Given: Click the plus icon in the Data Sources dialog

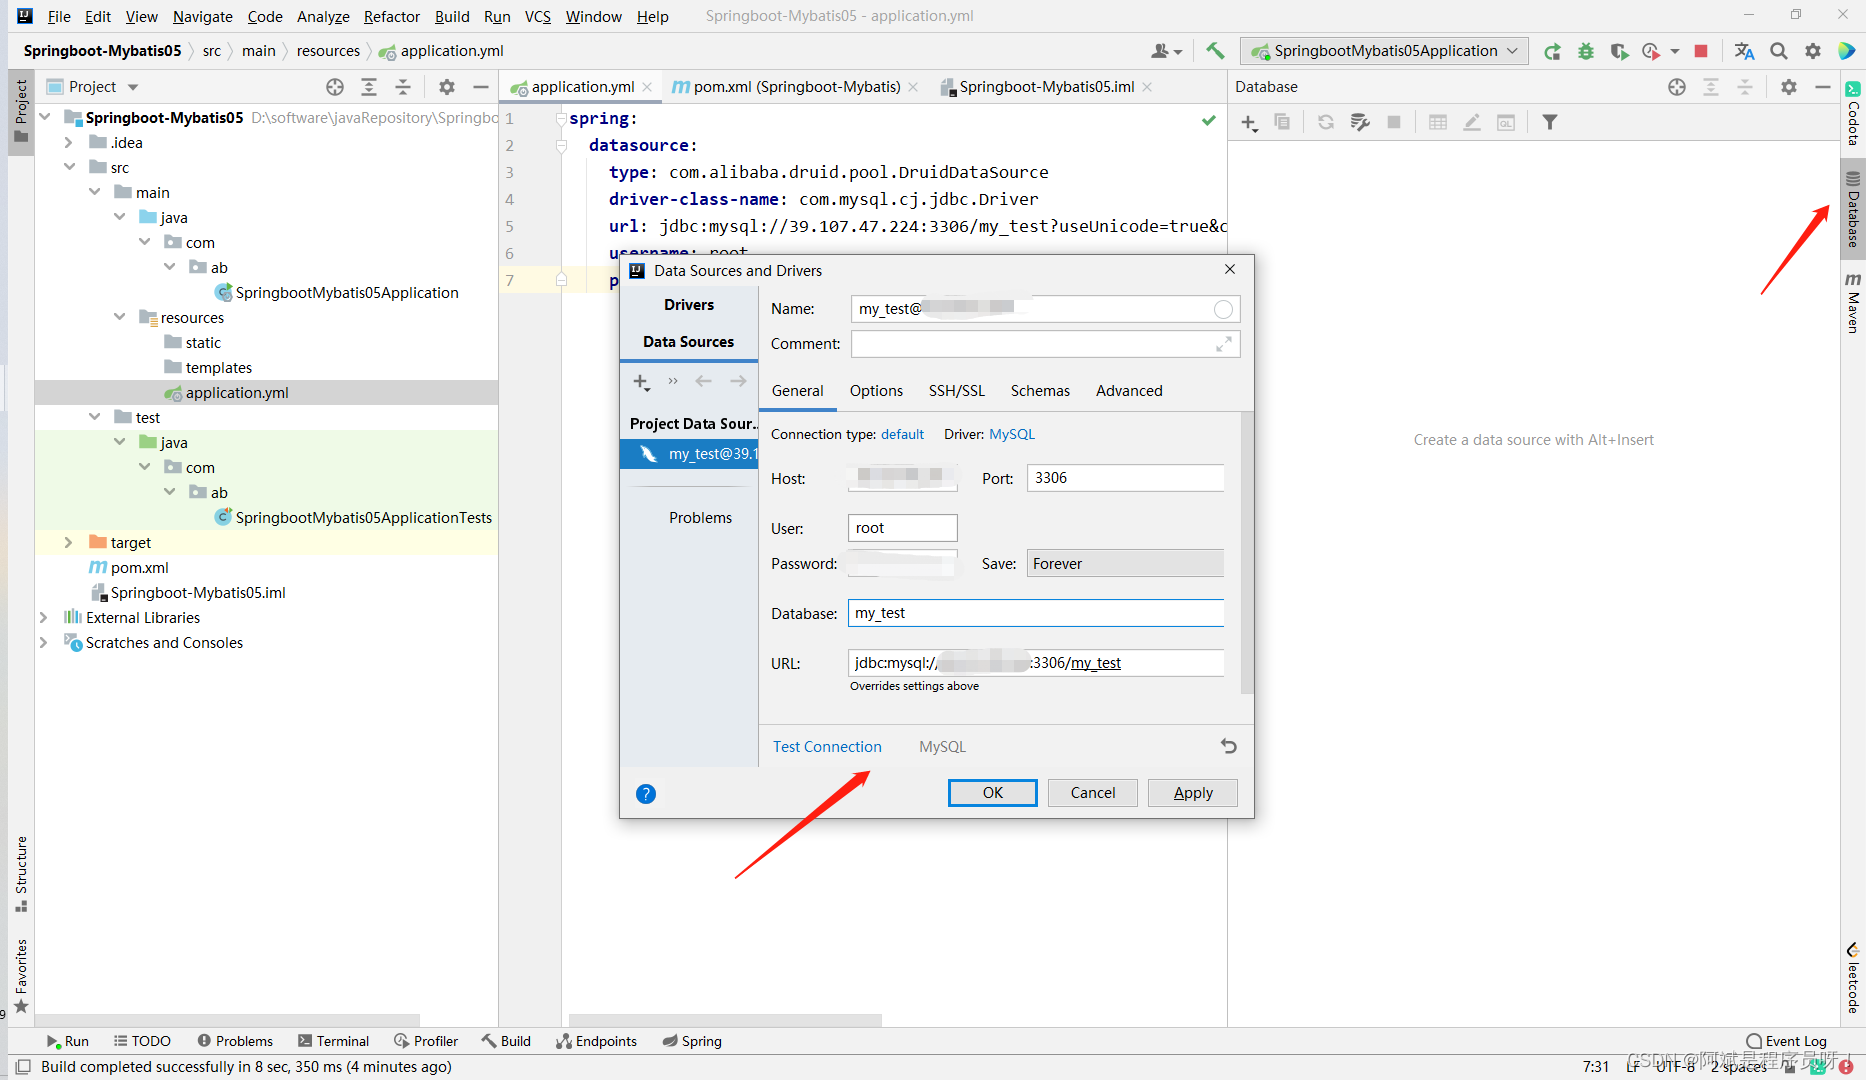Looking at the screenshot, I should pyautogui.click(x=641, y=381).
